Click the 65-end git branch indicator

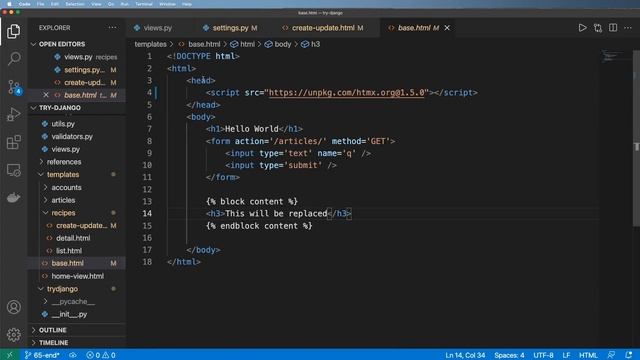pos(42,355)
